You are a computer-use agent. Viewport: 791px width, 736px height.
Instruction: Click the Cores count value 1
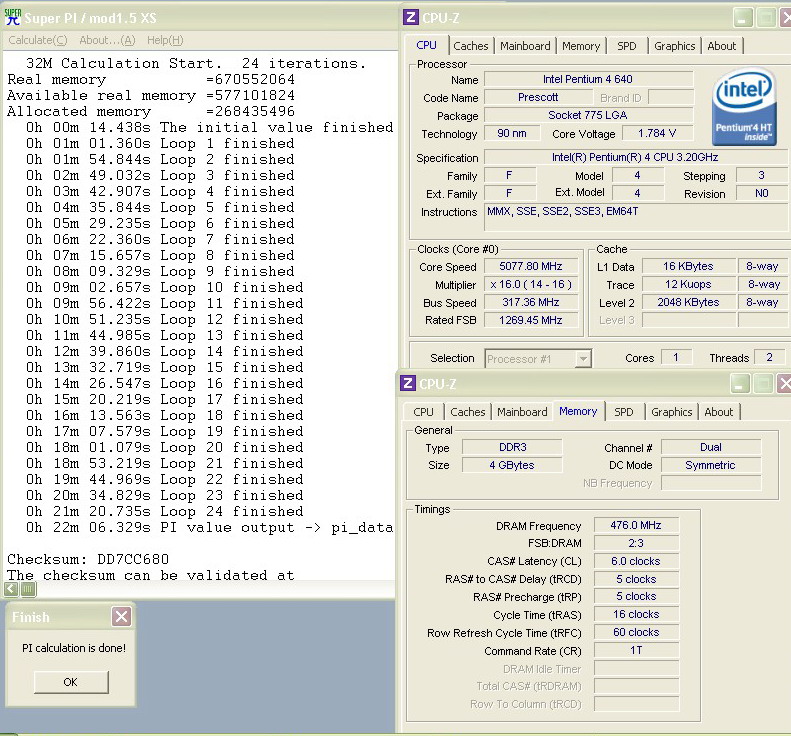(x=676, y=357)
